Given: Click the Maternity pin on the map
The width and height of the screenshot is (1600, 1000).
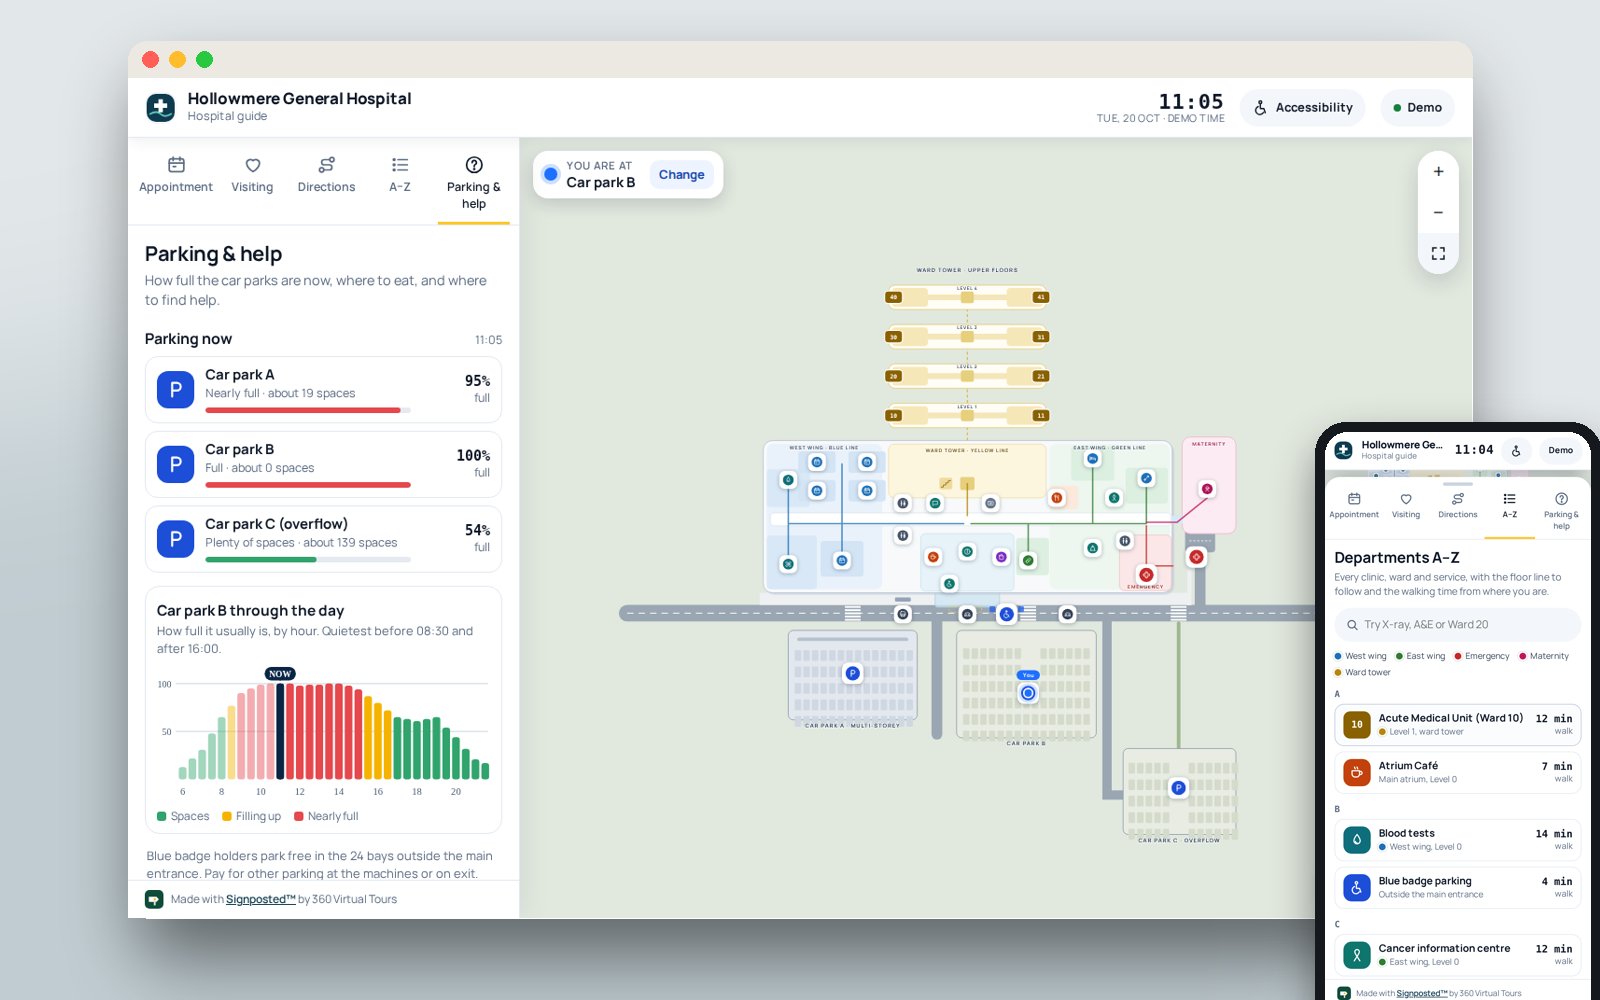Looking at the screenshot, I should click(1207, 489).
